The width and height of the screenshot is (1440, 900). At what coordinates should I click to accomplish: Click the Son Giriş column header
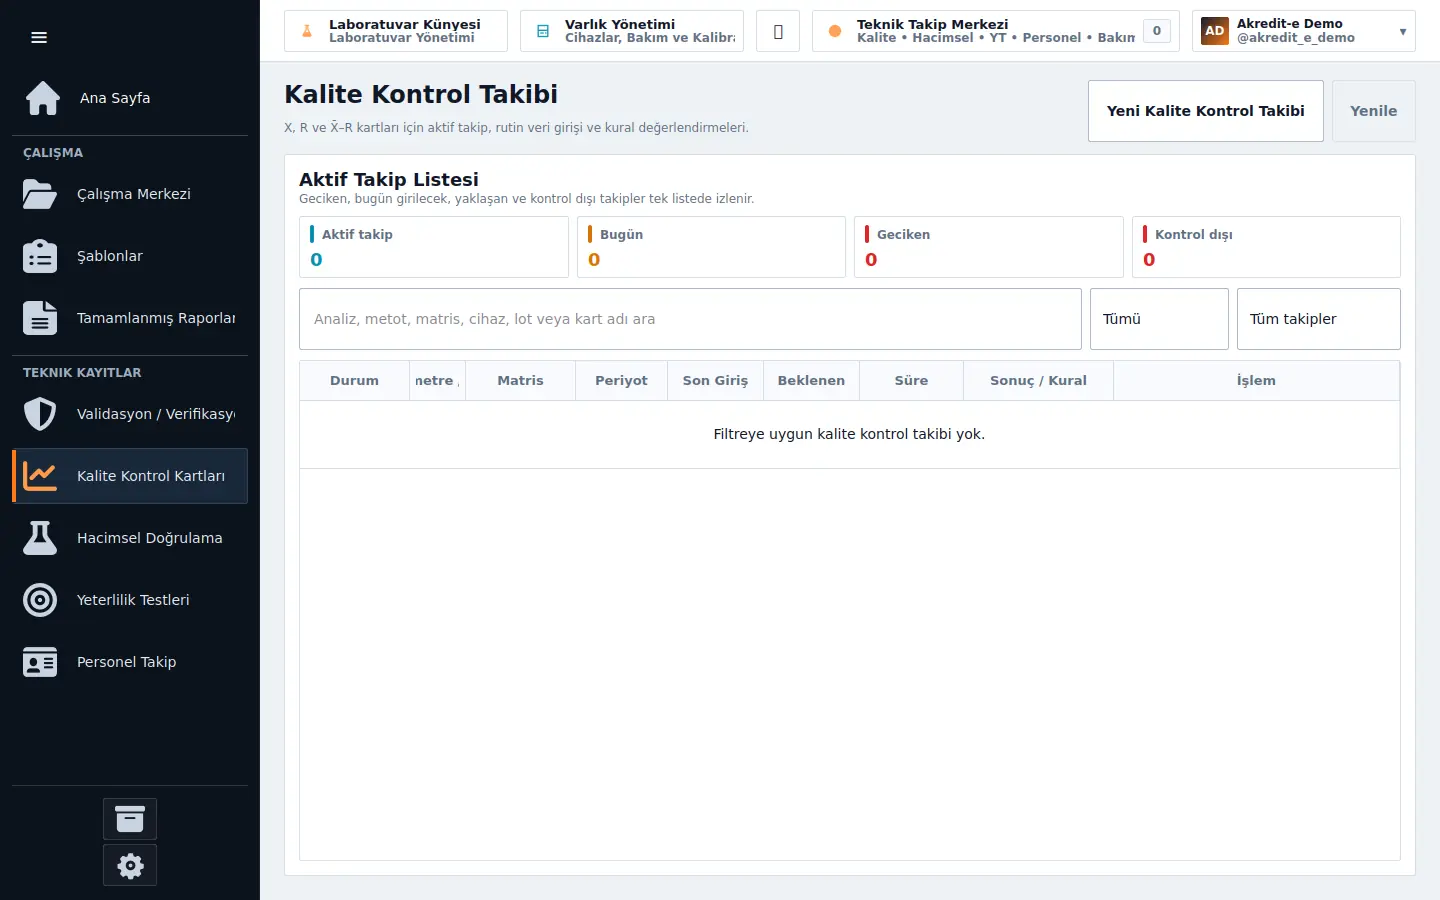click(715, 381)
